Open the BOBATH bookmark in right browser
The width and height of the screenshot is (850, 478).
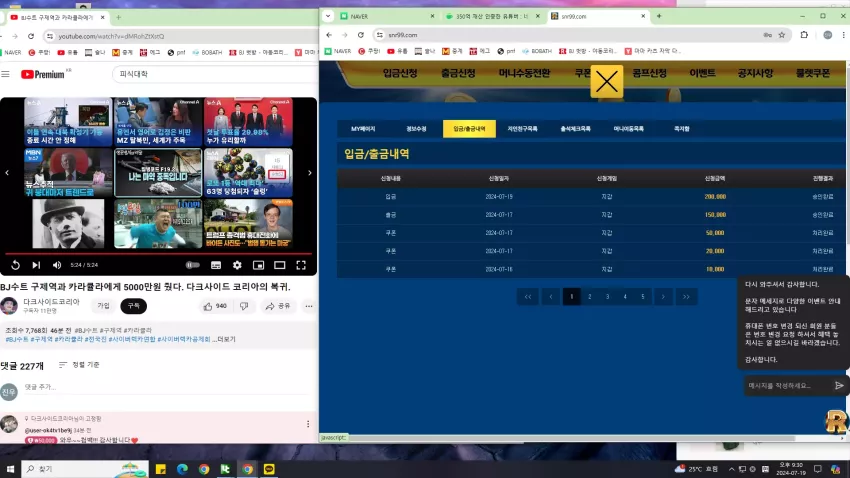pos(537,51)
